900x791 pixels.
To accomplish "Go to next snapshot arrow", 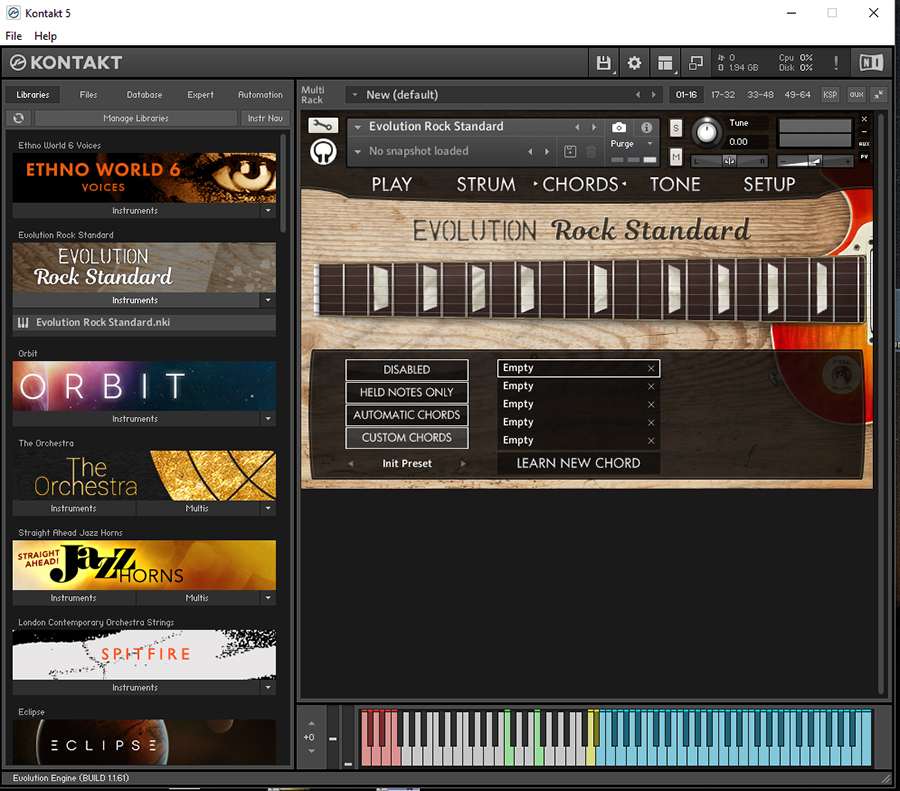I will coord(547,152).
